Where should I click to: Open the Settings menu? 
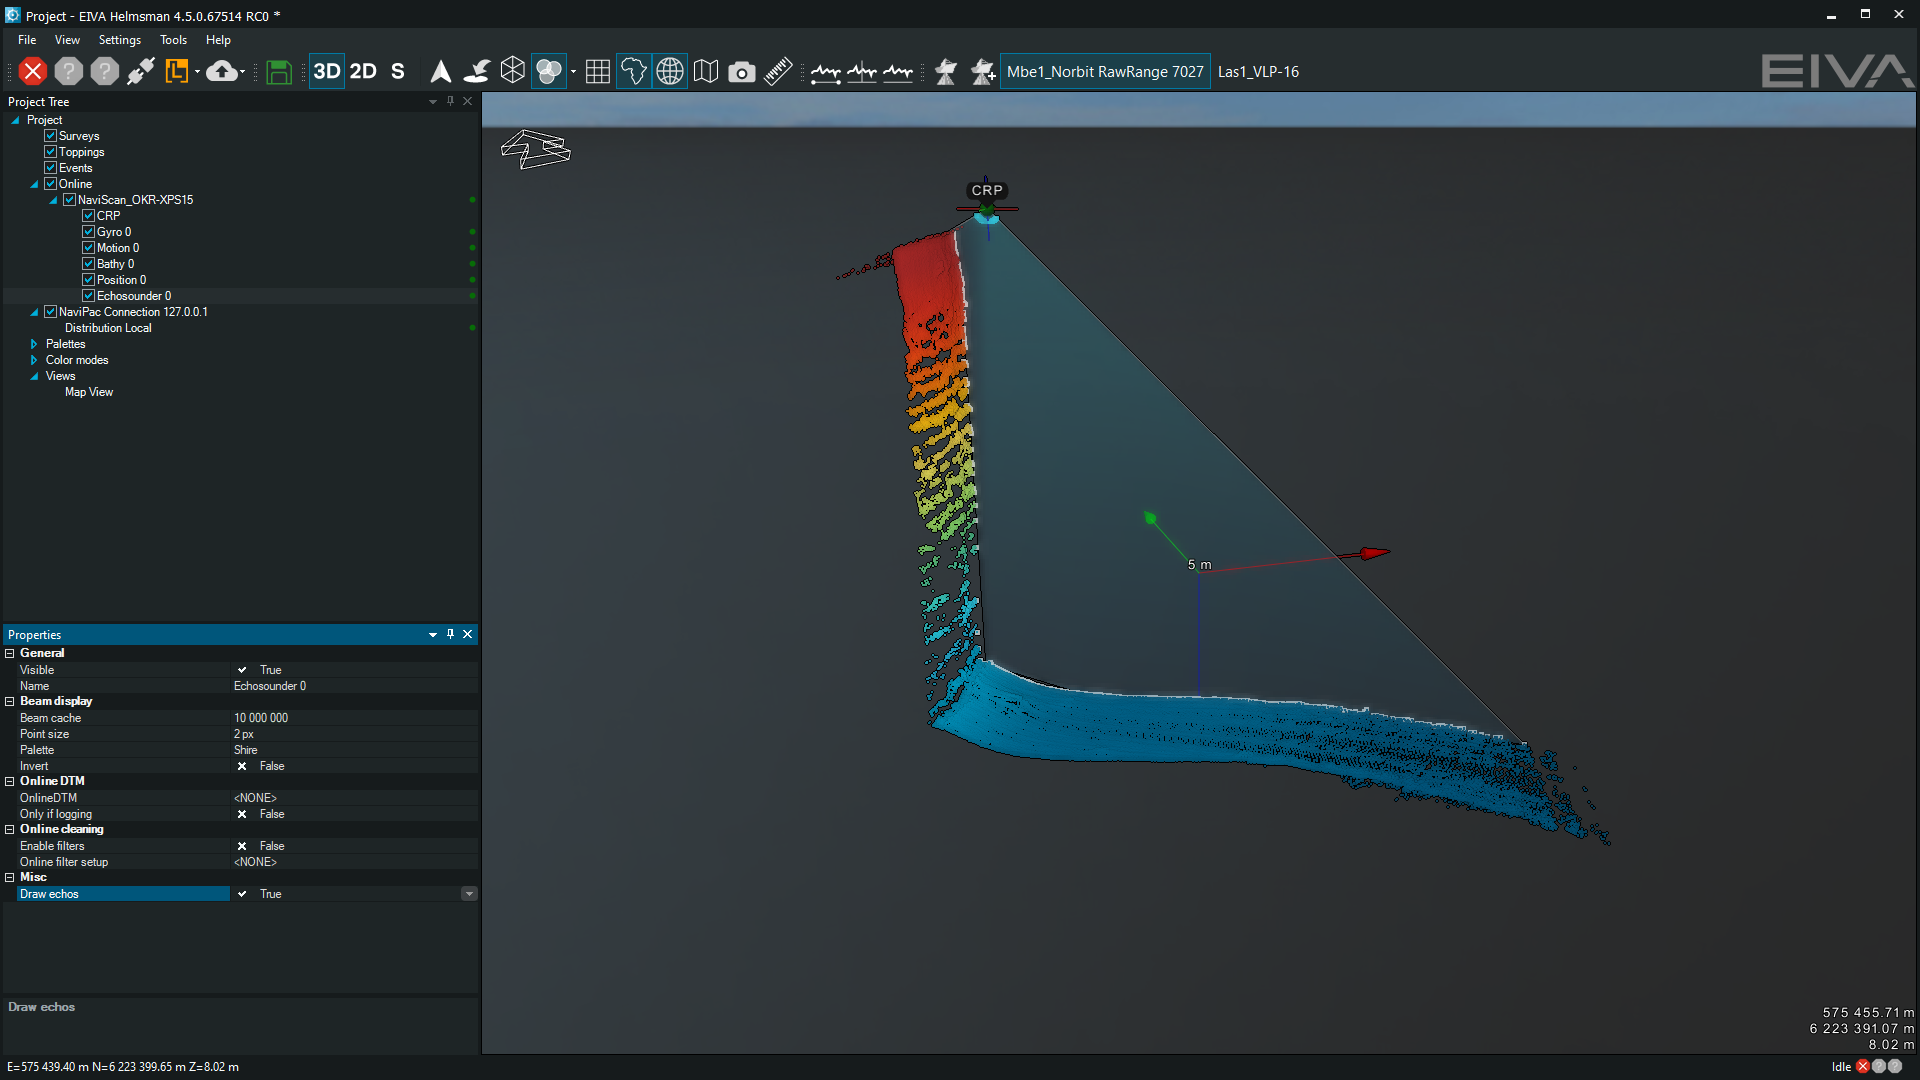[x=119, y=40]
